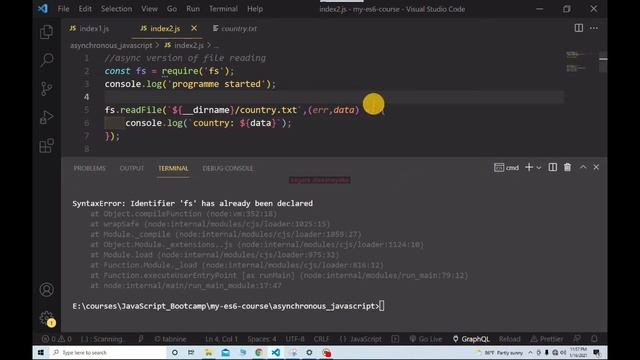Screen dimensions: 640x360
Task: Click the VS Code taskbar icon
Action: click(x=276, y=352)
